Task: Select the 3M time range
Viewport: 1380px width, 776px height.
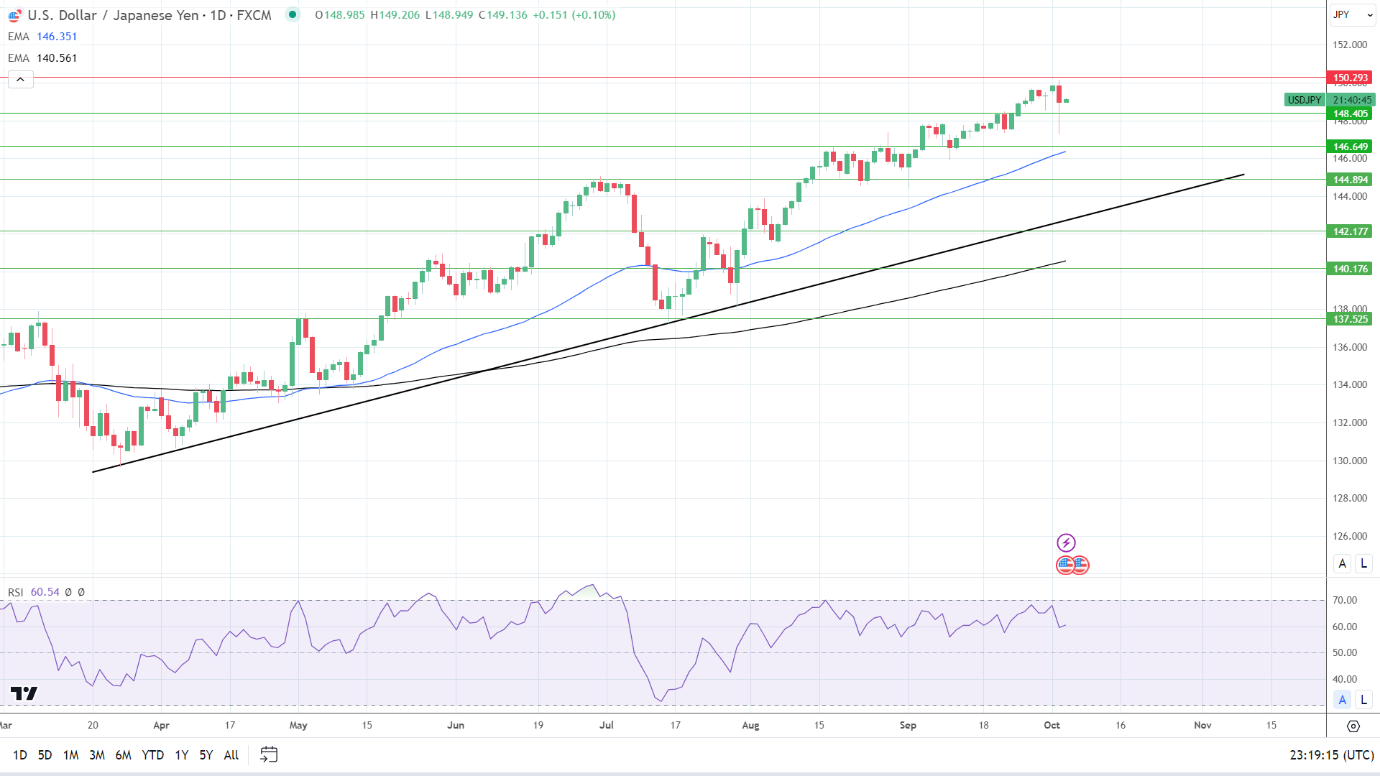Action: point(97,755)
